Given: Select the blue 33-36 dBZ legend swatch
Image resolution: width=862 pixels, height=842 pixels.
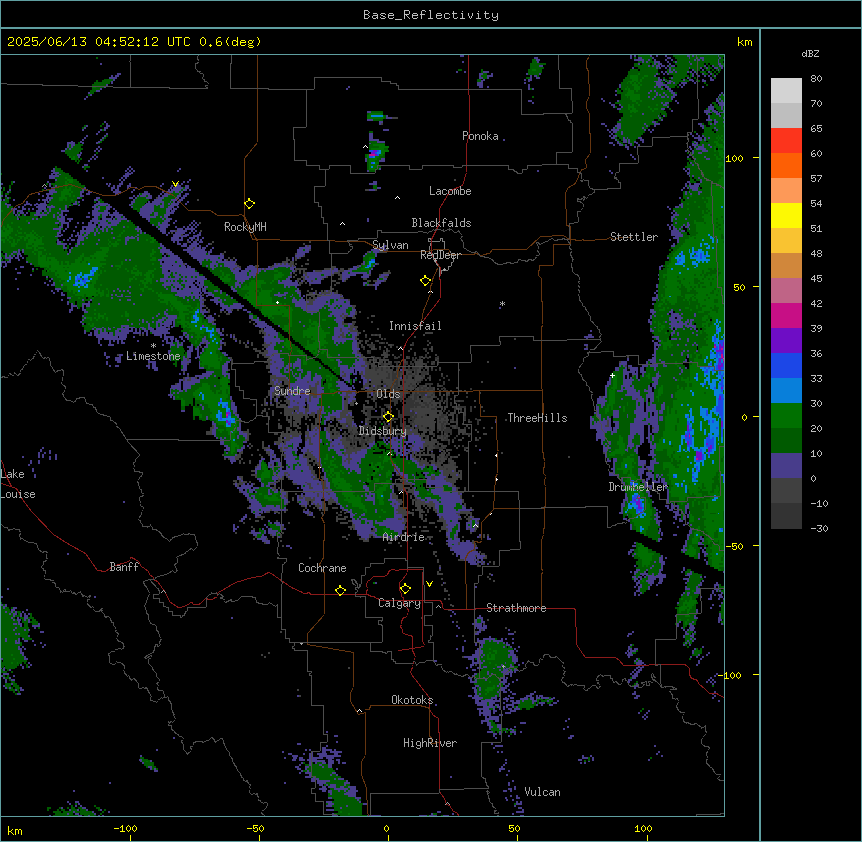Looking at the screenshot, I should click(x=786, y=365).
